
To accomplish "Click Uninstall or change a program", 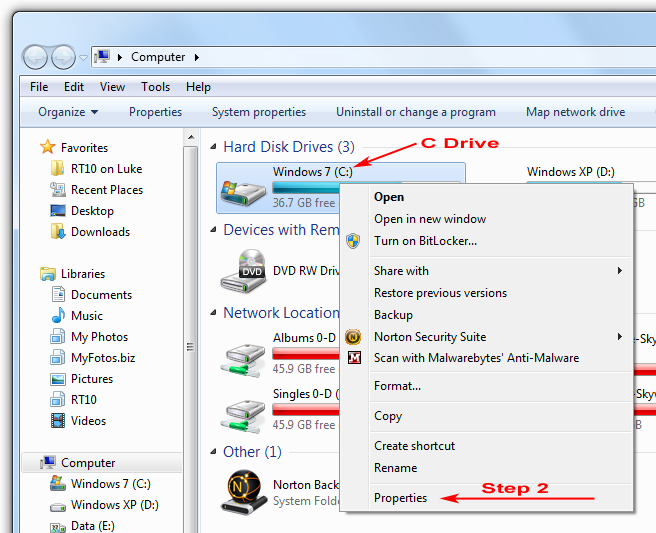I will 416,112.
